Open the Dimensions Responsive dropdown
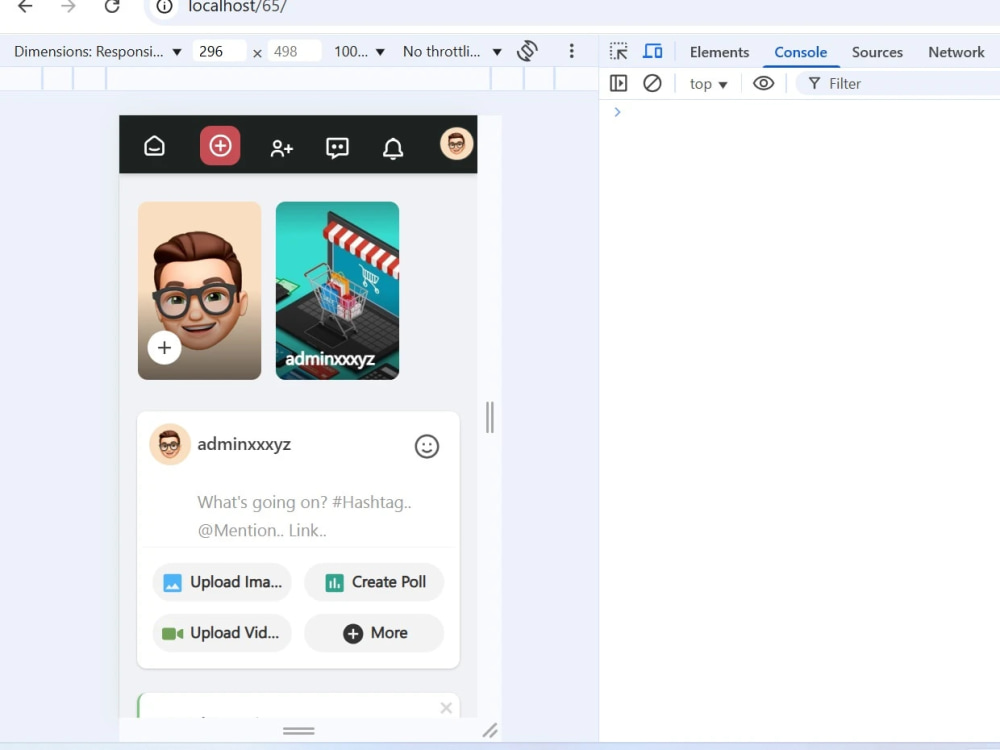 98,52
